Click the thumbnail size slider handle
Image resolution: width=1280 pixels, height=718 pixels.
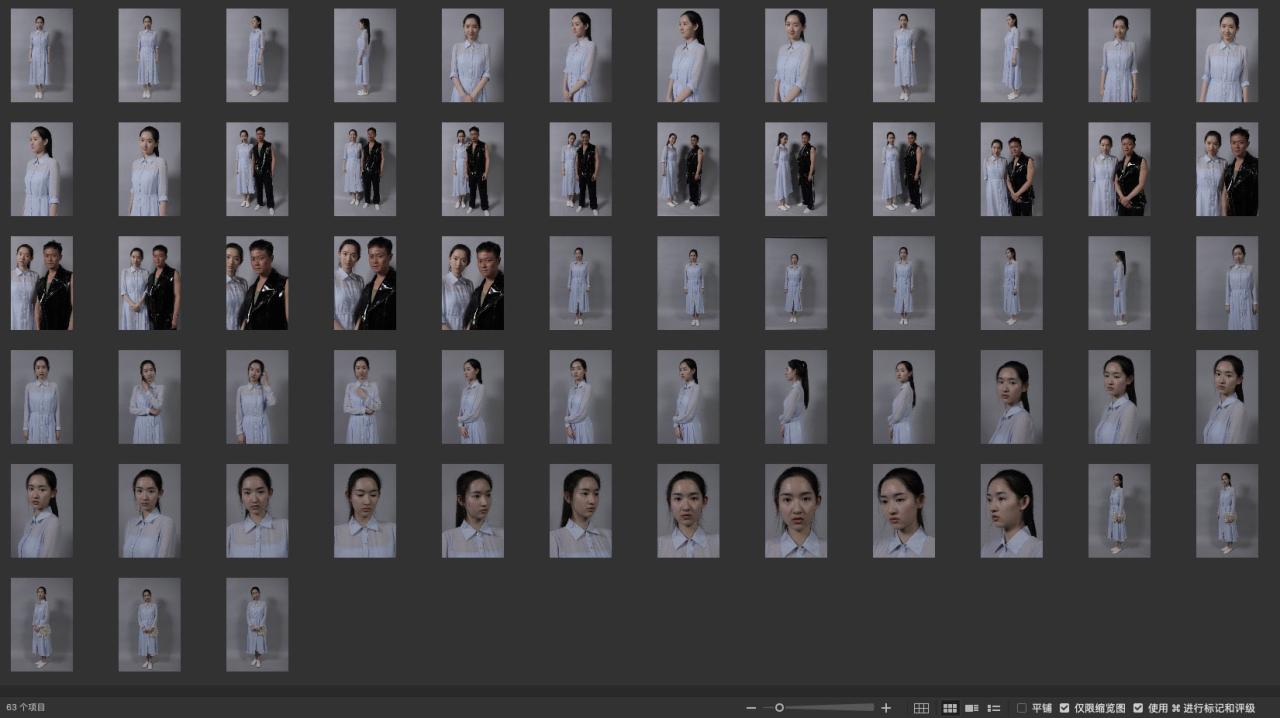coord(779,708)
